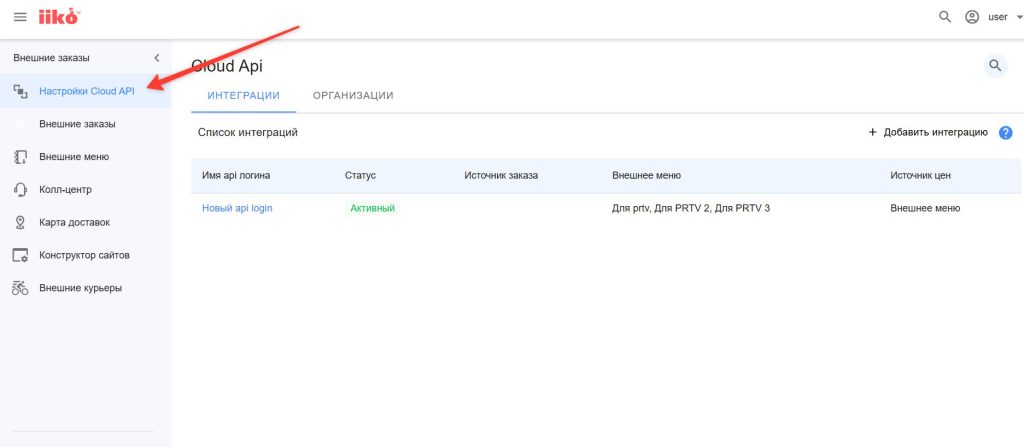Viewport: 1024px width, 447px height.
Task: Click the Карта доставок pin icon
Action: (20, 222)
